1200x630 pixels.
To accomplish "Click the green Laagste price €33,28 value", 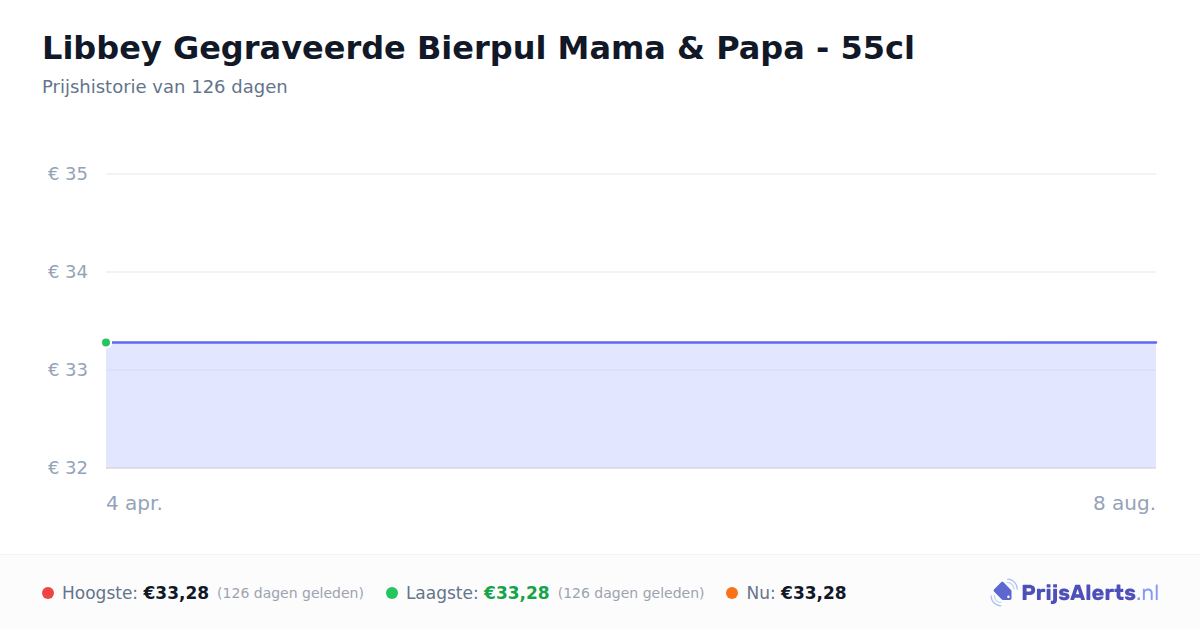I will coord(517,593).
